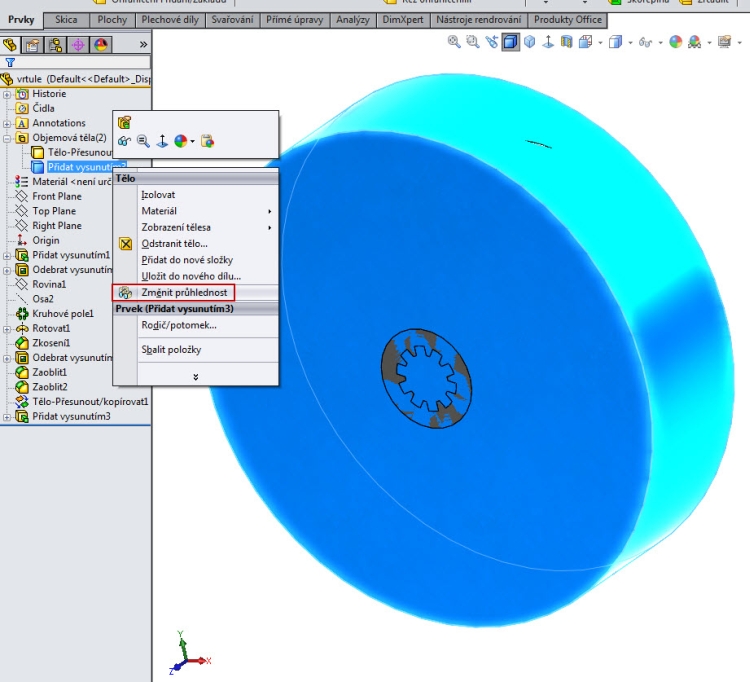Click View Settings monitor icon
This screenshot has height=682, width=750.
click(x=725, y=42)
